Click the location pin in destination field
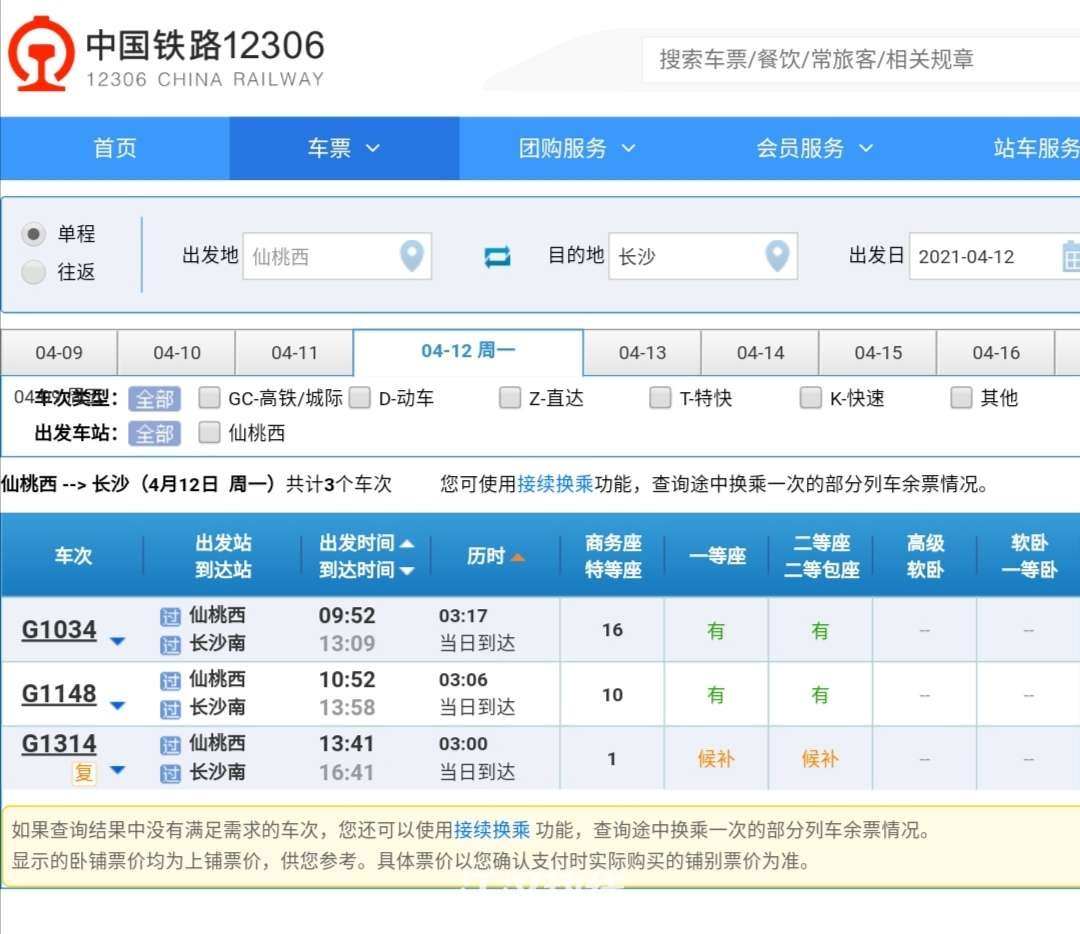This screenshot has width=1080, height=934. 778,256
